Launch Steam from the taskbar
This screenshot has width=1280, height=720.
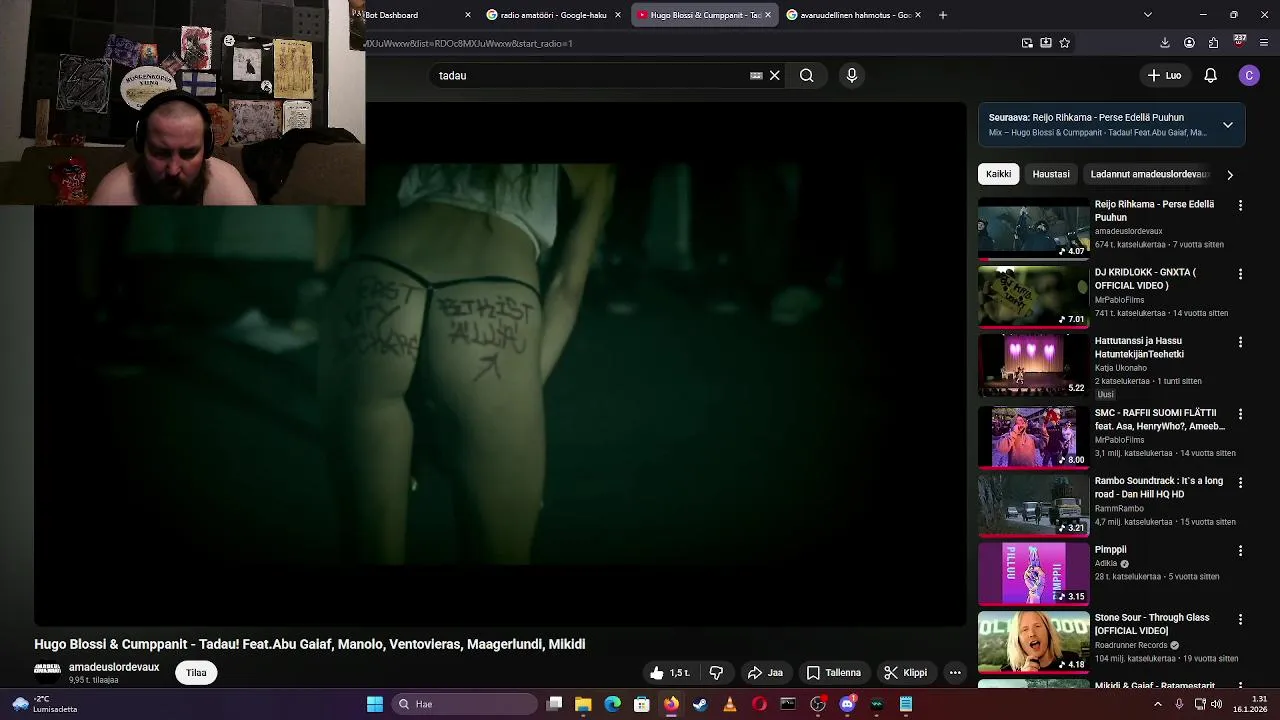pyautogui.click(x=700, y=704)
